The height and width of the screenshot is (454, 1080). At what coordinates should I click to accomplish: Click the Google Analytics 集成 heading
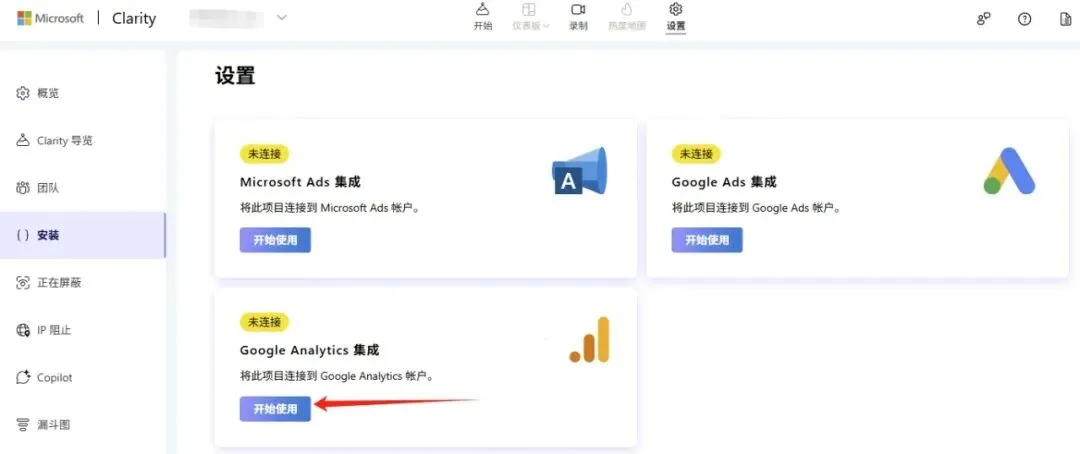pyautogui.click(x=309, y=351)
